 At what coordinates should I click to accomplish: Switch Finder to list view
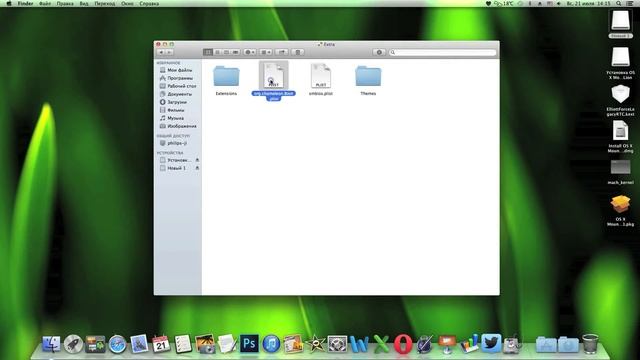[217, 52]
